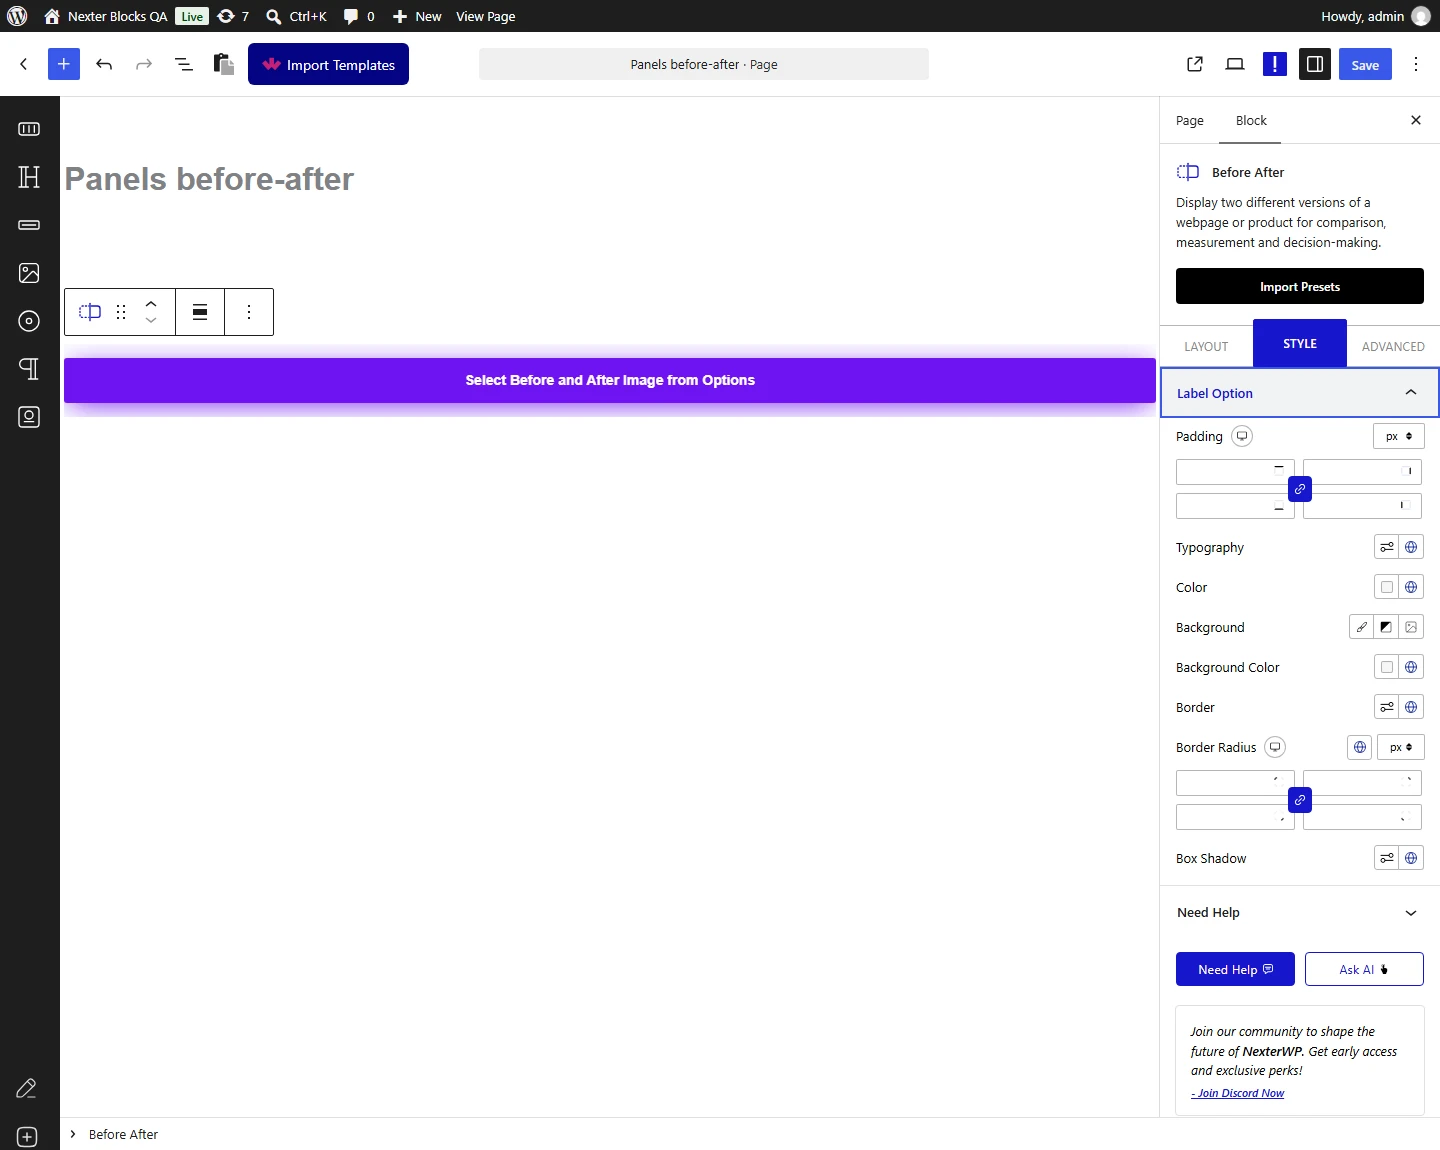Toggle the settings sidebar panel
Image resolution: width=1440 pixels, height=1150 pixels.
coord(1315,64)
